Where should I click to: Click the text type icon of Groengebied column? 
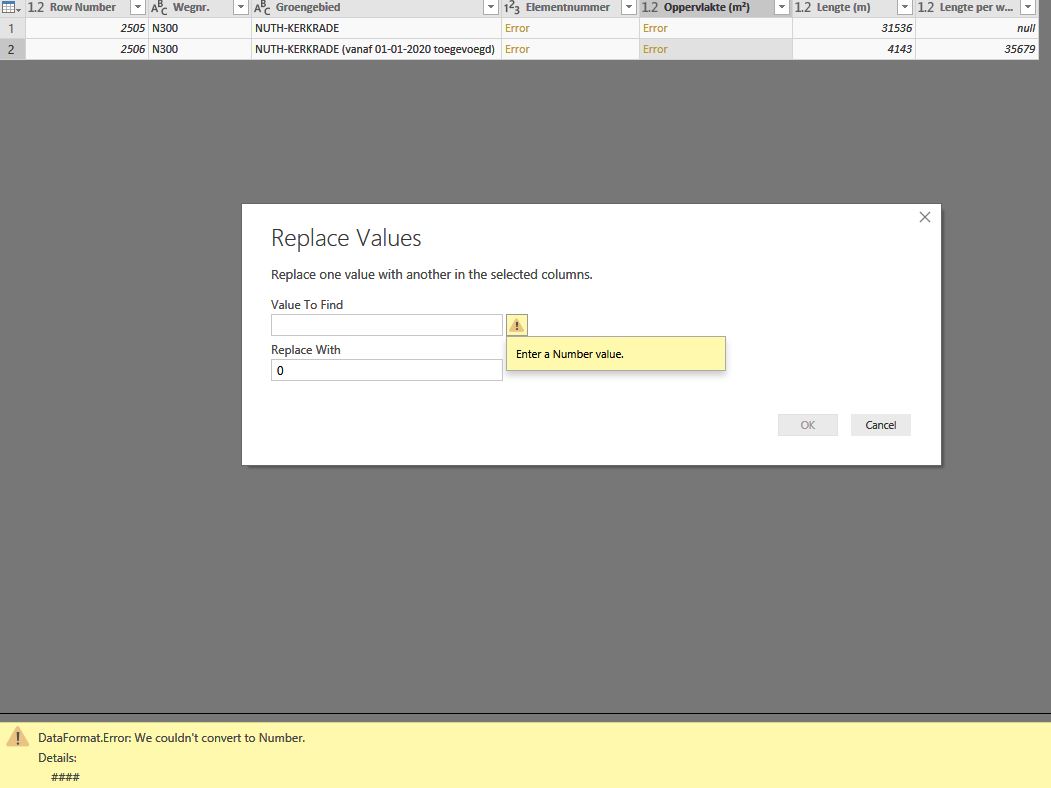pyautogui.click(x=262, y=7)
